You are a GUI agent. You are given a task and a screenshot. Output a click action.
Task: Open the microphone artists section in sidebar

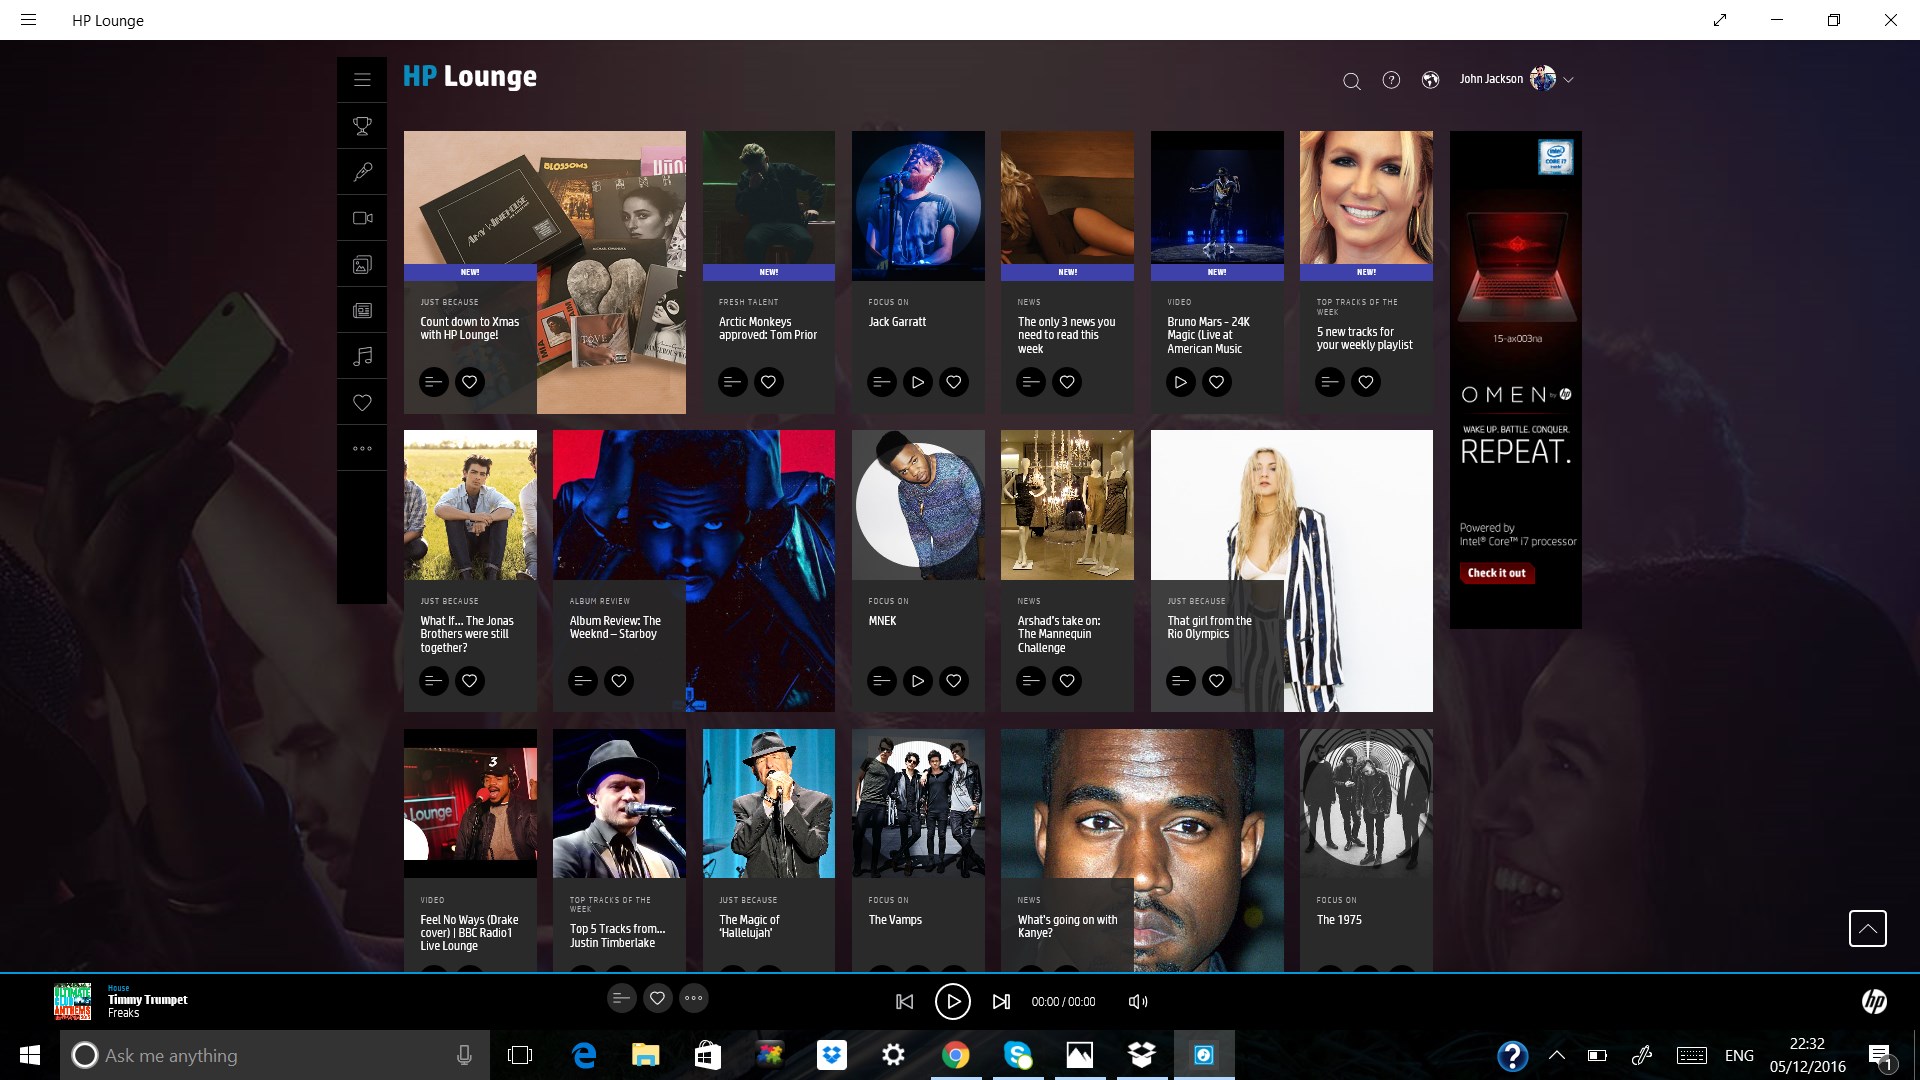362,172
